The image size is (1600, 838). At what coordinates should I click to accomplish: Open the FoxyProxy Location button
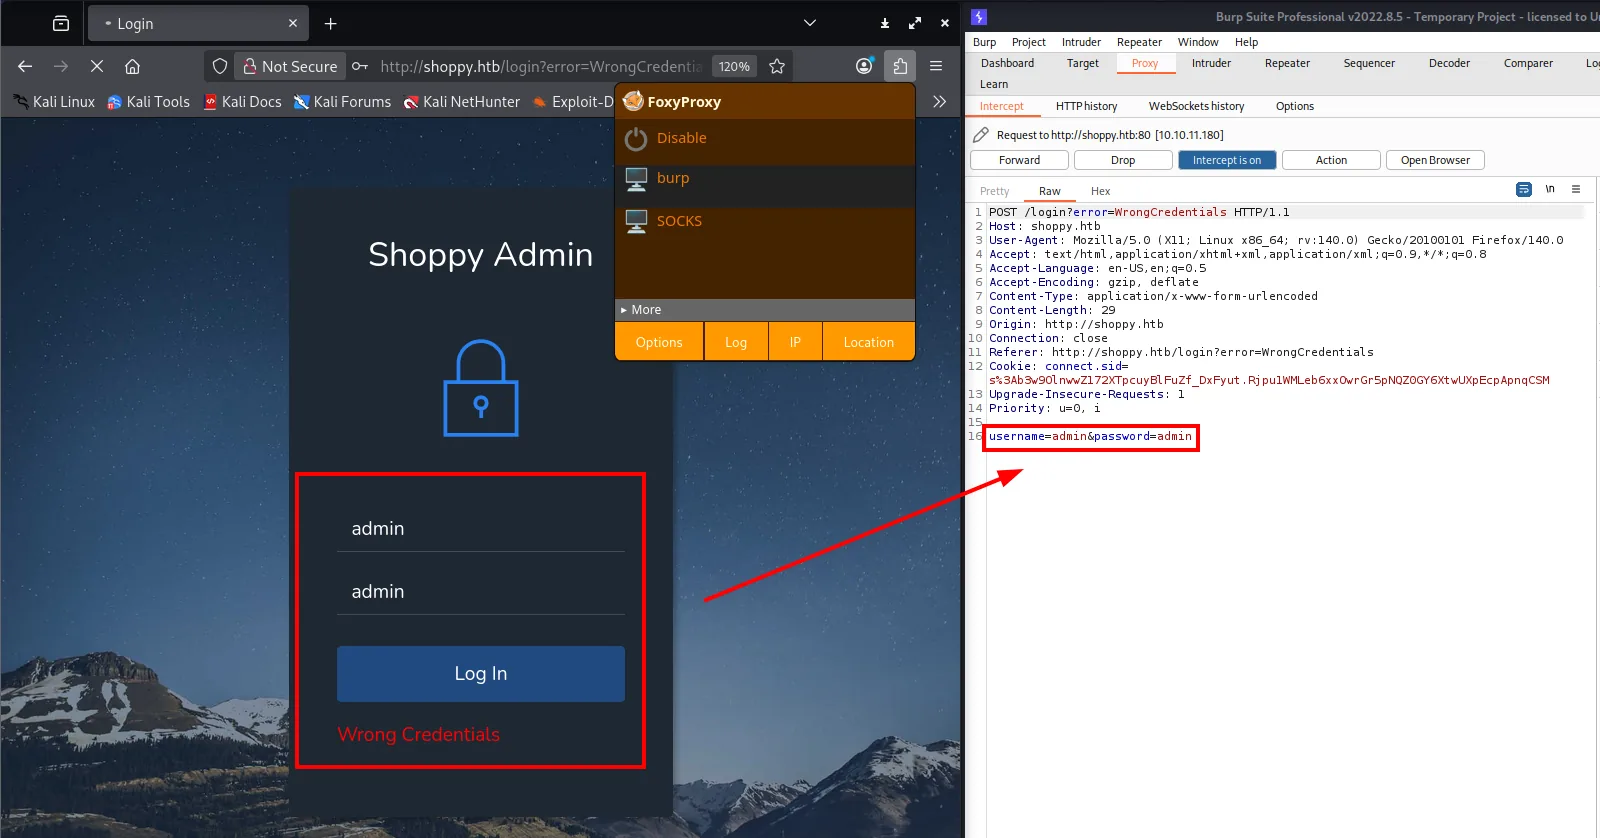tap(869, 342)
